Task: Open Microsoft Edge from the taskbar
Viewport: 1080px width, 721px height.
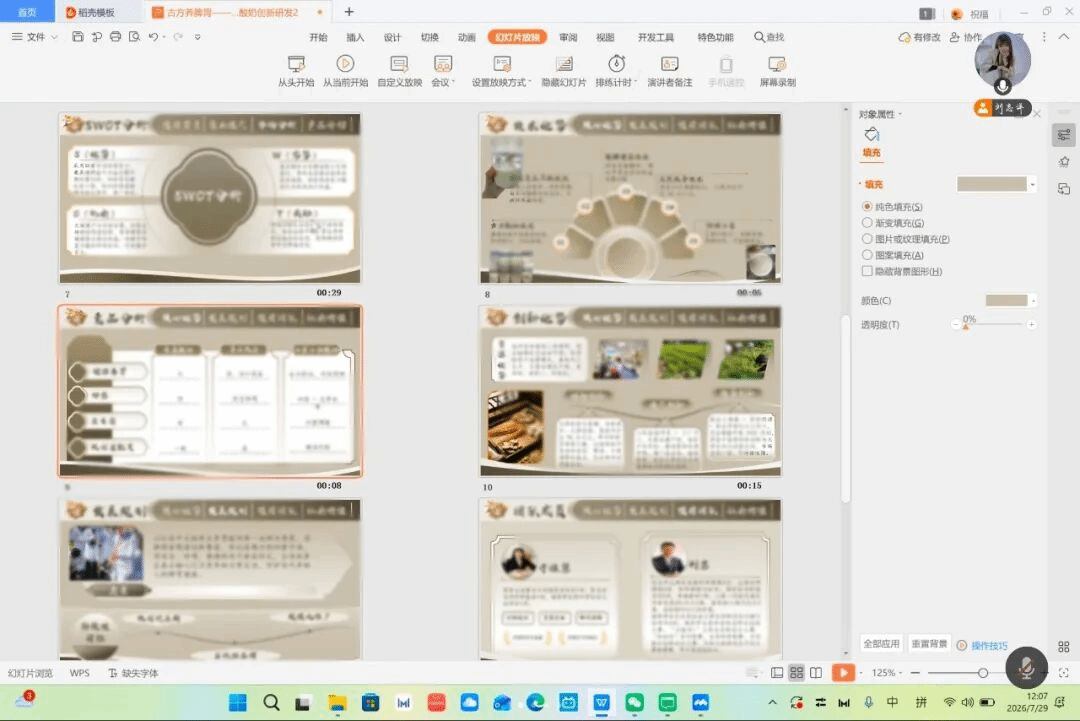Action: point(535,702)
